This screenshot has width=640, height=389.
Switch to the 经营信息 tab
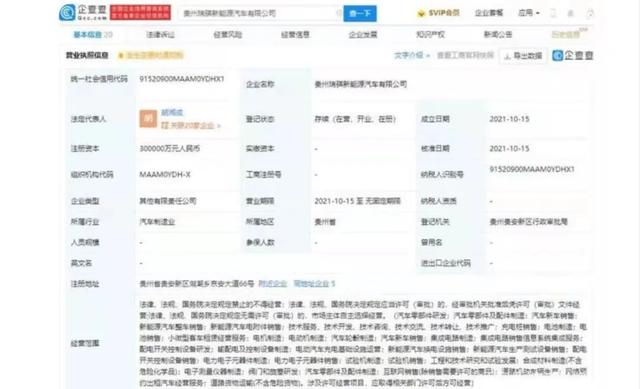tap(296, 35)
